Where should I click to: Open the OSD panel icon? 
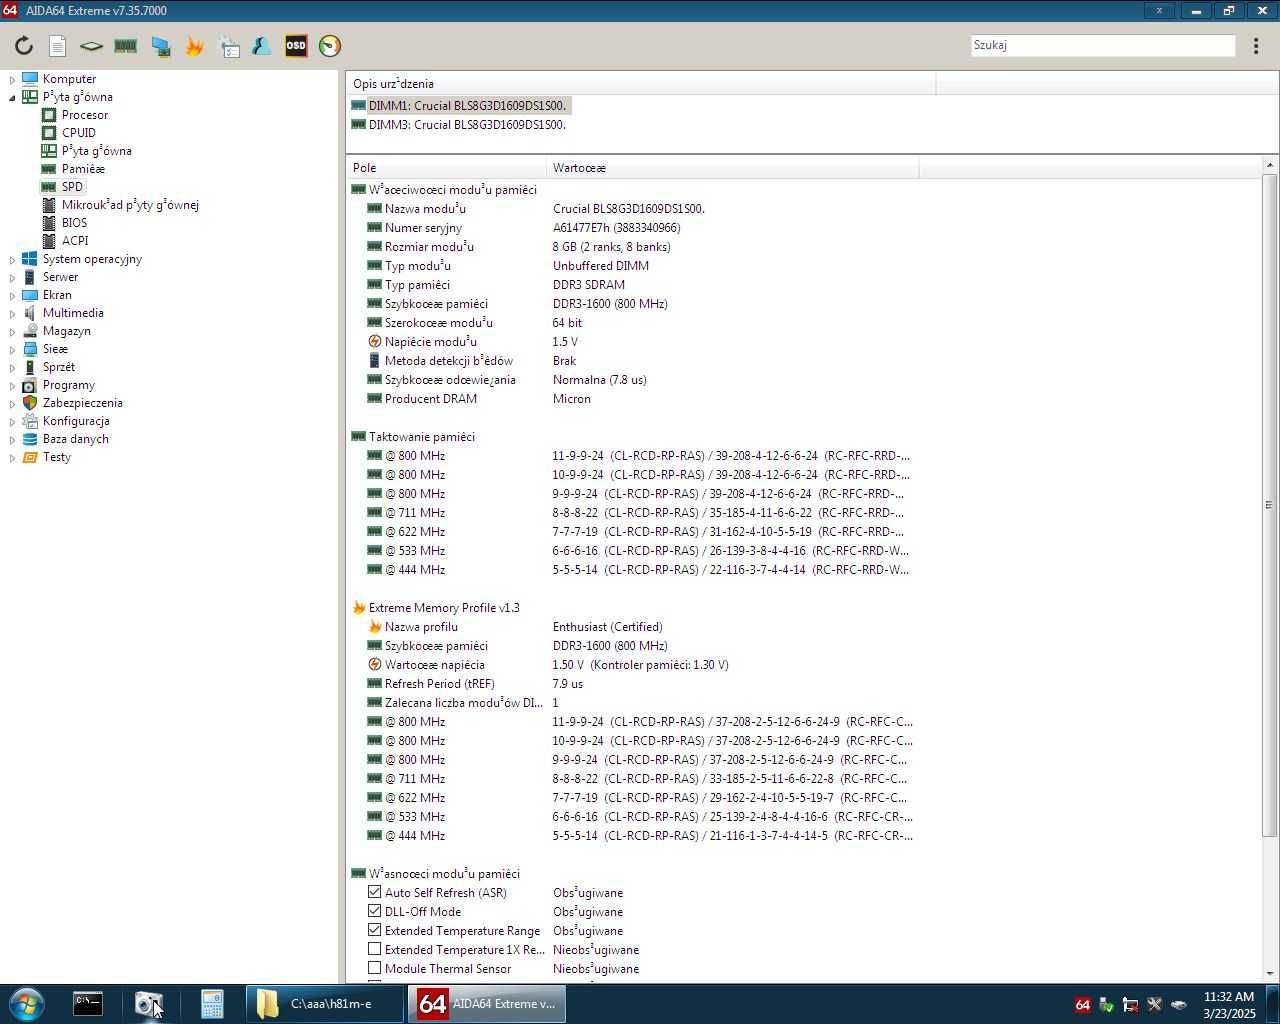296,46
